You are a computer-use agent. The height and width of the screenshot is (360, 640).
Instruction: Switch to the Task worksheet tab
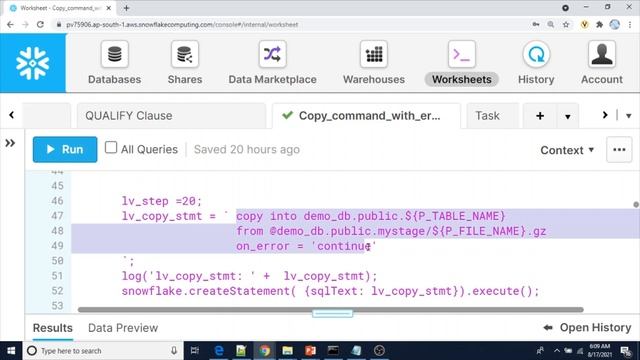click(x=493, y=116)
